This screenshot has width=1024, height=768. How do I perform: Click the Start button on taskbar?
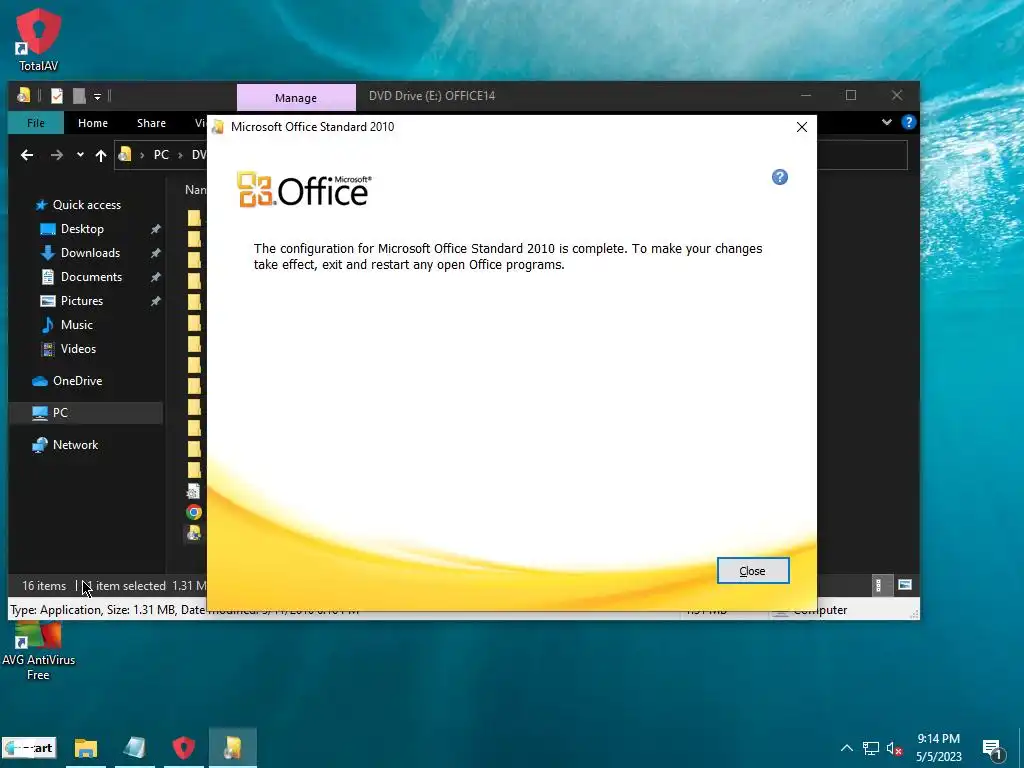[x=29, y=748]
